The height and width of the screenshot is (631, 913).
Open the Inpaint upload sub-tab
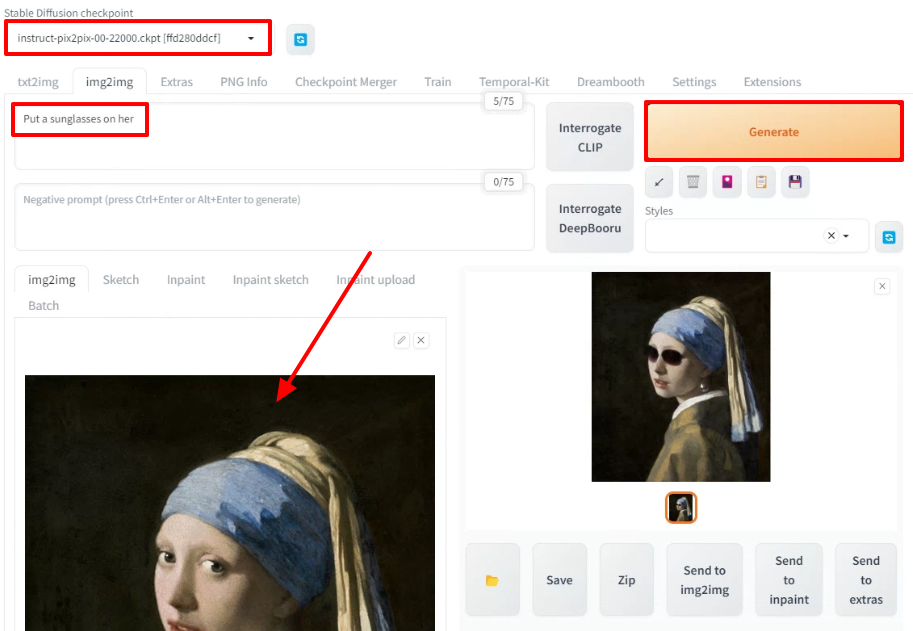(376, 279)
